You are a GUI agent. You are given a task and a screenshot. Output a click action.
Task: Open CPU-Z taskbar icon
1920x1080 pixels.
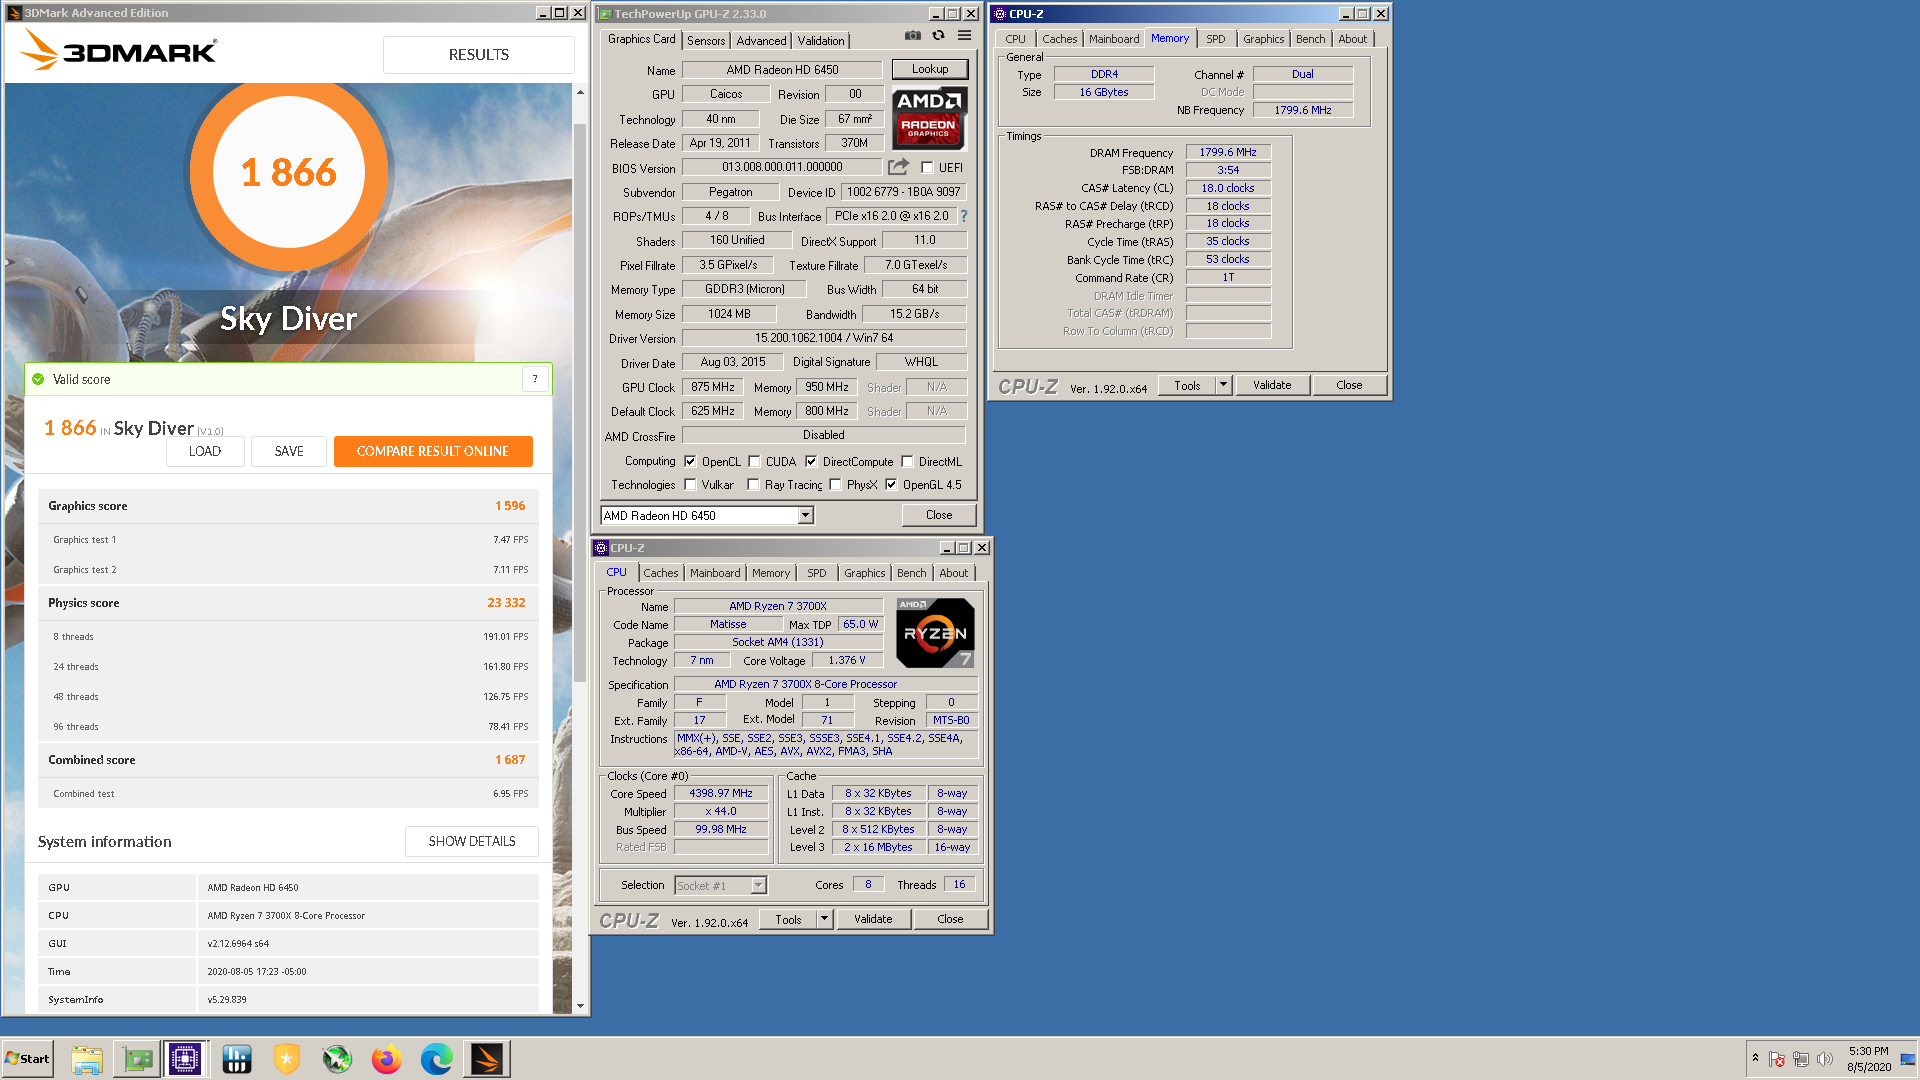(x=186, y=1059)
